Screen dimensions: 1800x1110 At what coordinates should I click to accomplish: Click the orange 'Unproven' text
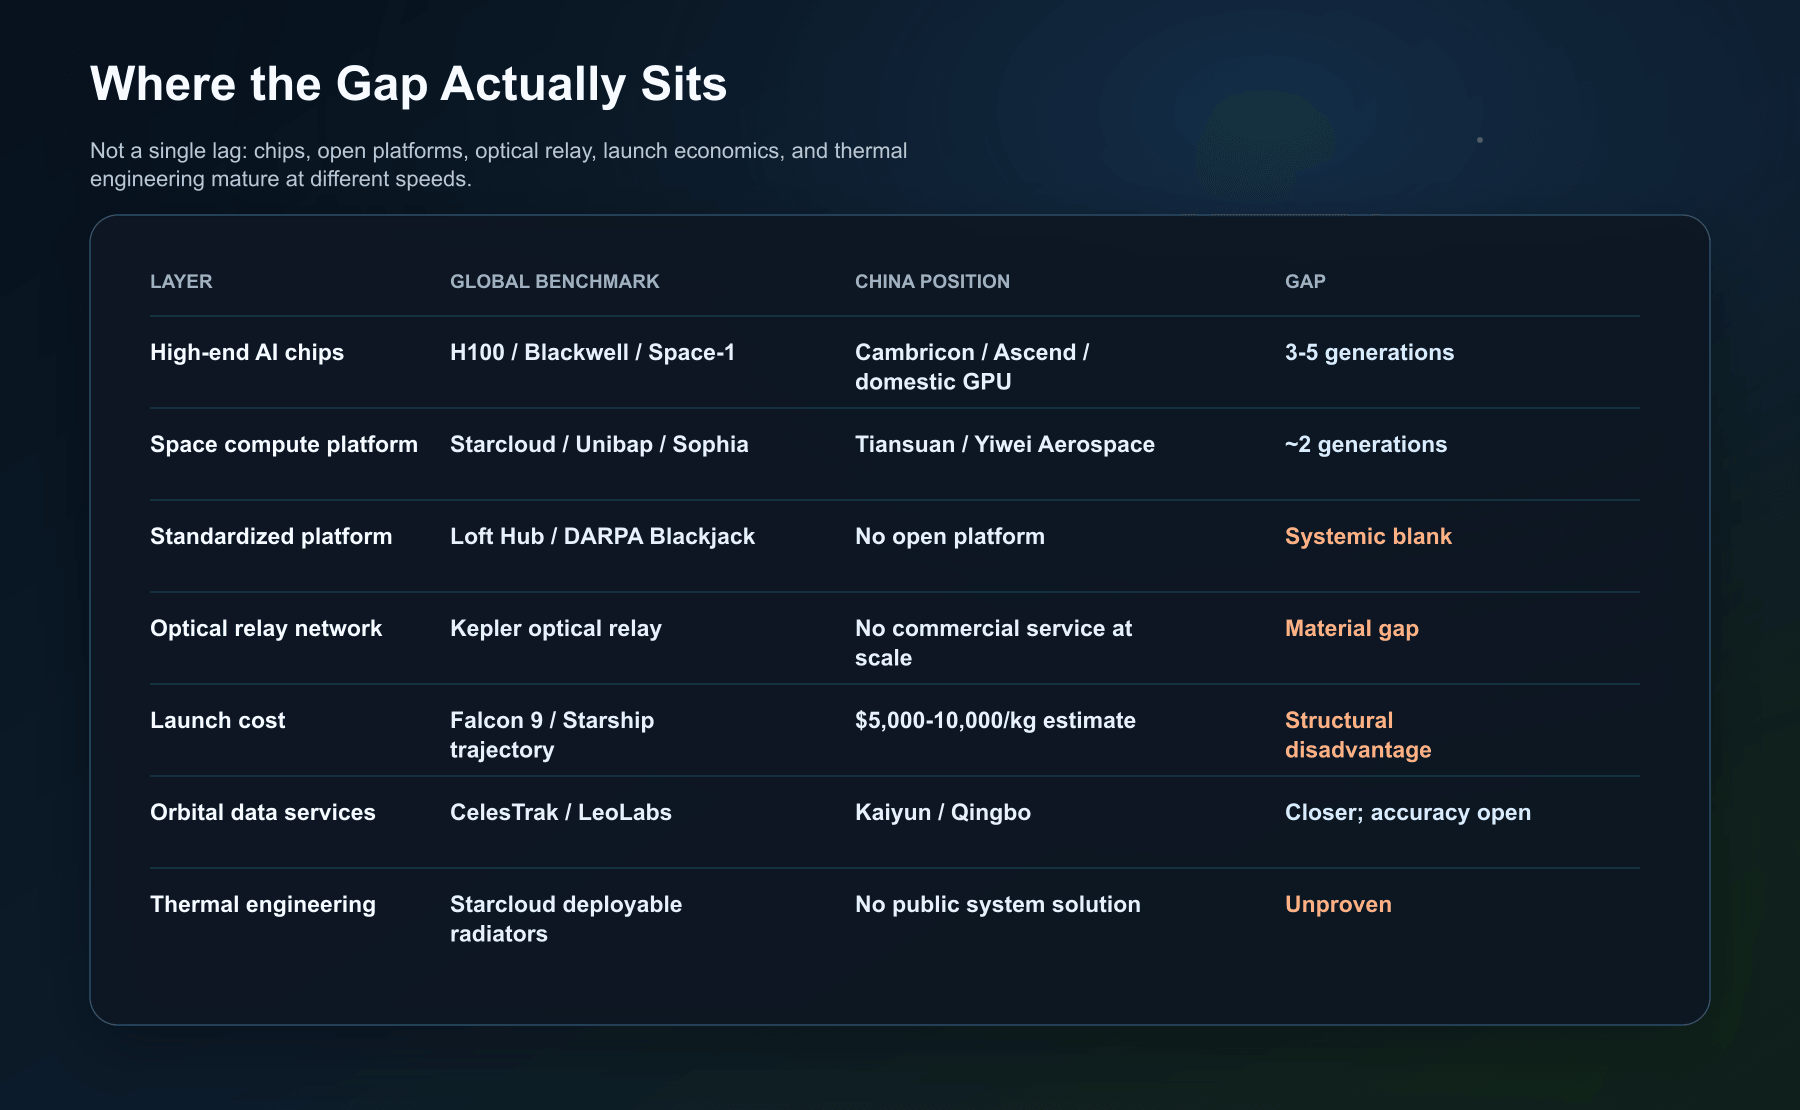pyautogui.click(x=1338, y=904)
